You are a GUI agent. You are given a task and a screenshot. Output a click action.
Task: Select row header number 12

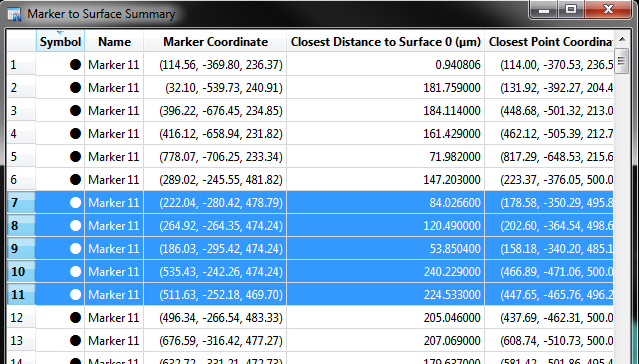click(x=21, y=318)
